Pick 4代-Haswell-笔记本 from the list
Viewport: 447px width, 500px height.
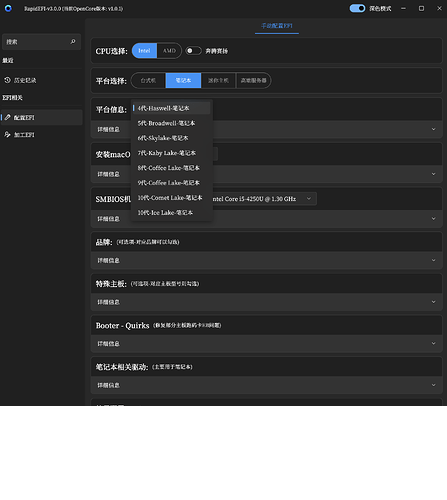click(x=172, y=108)
